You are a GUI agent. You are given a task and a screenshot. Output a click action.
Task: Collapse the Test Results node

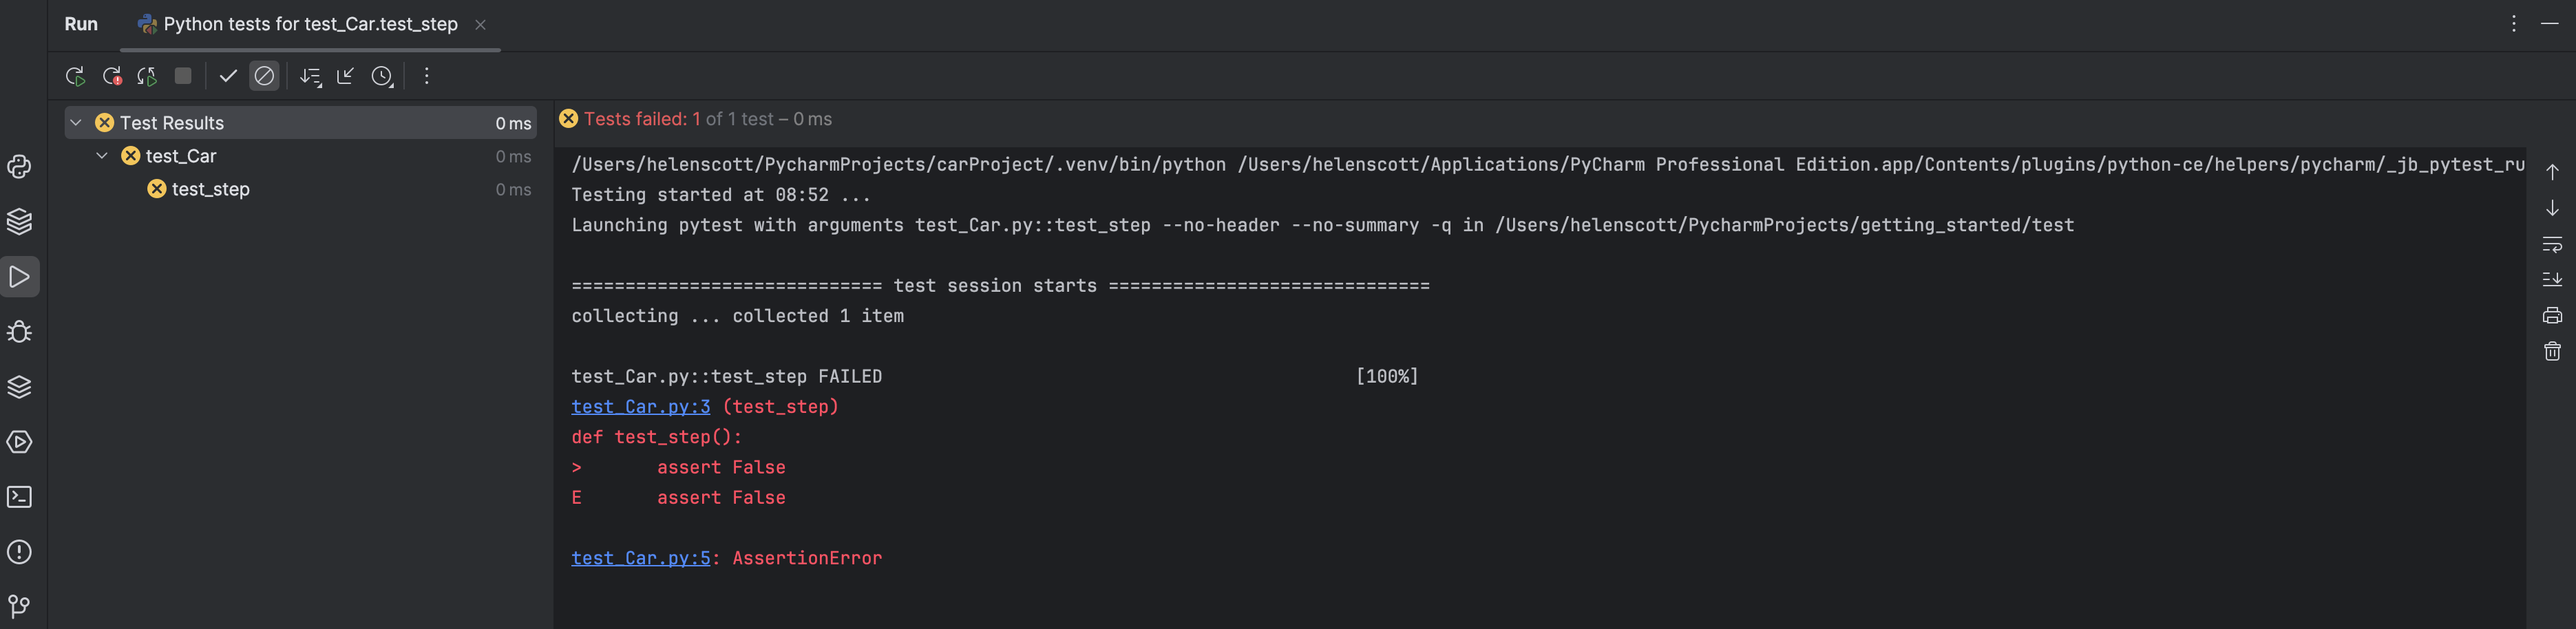point(76,122)
